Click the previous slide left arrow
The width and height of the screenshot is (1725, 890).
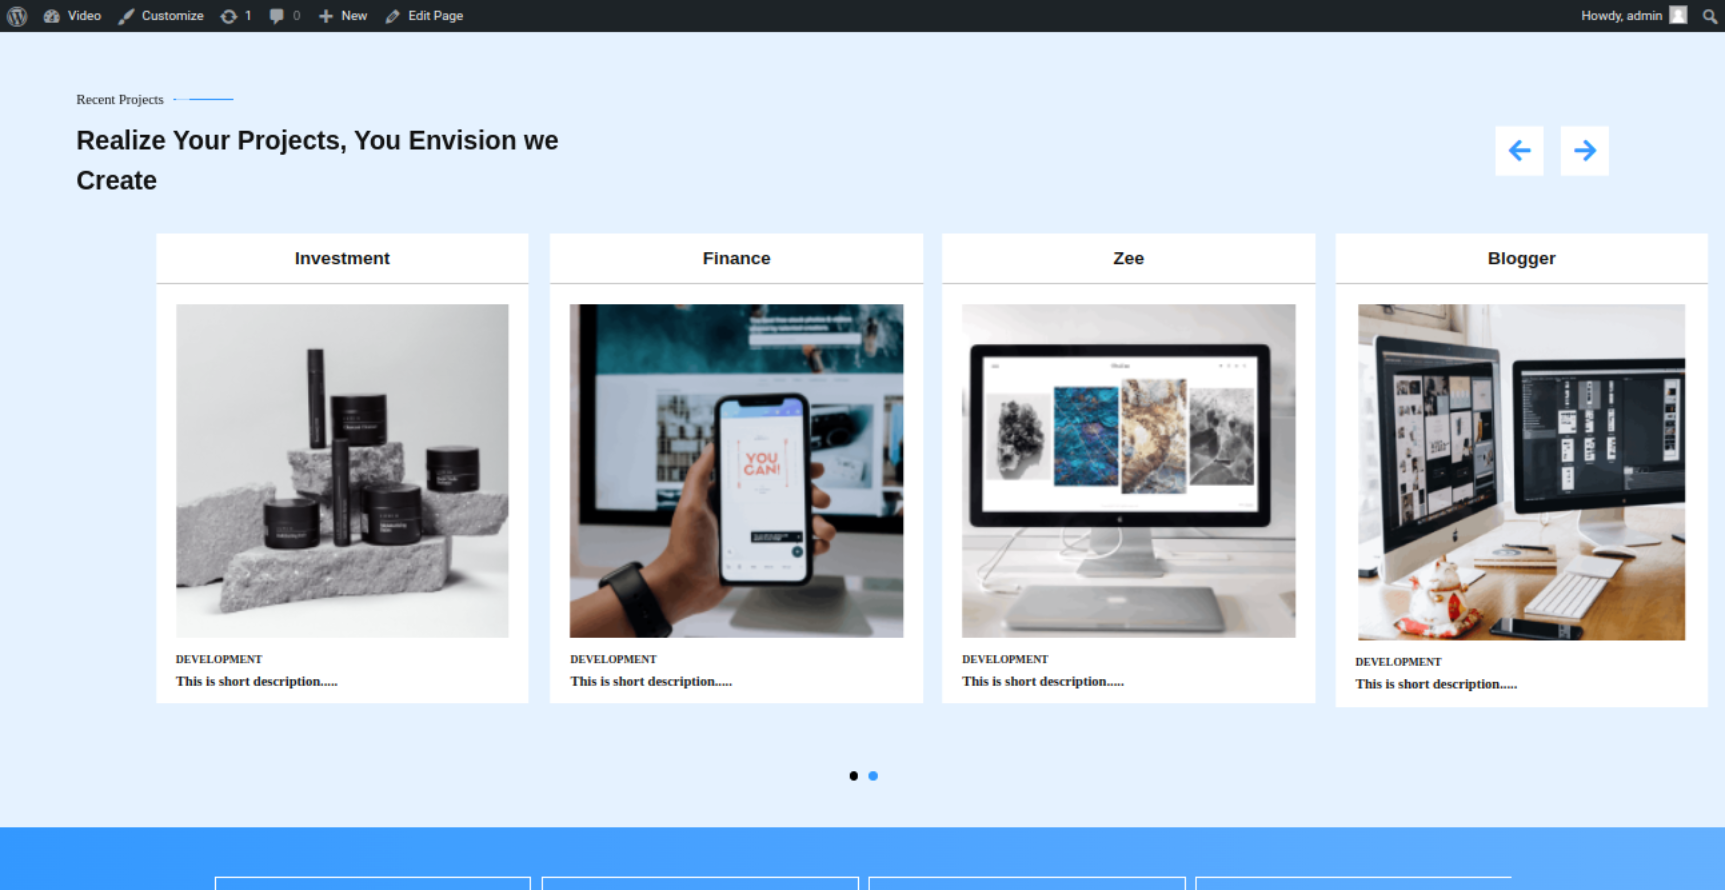pos(1519,151)
